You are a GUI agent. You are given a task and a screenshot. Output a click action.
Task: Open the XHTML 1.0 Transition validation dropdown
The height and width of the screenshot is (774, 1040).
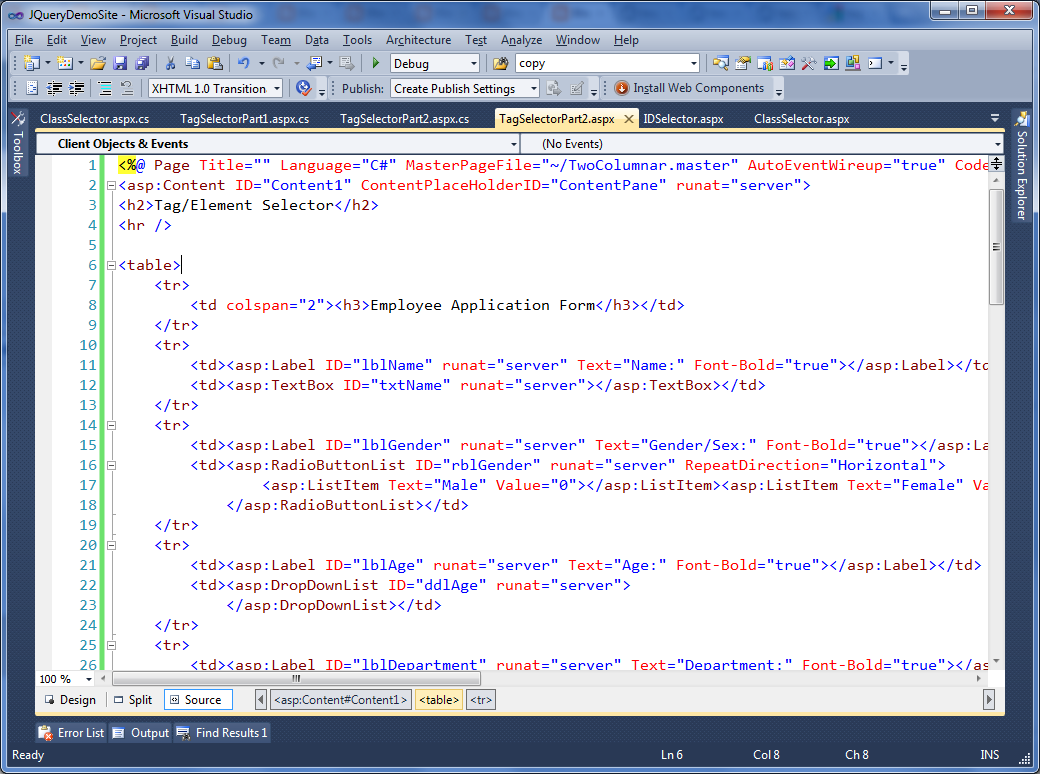[x=215, y=88]
